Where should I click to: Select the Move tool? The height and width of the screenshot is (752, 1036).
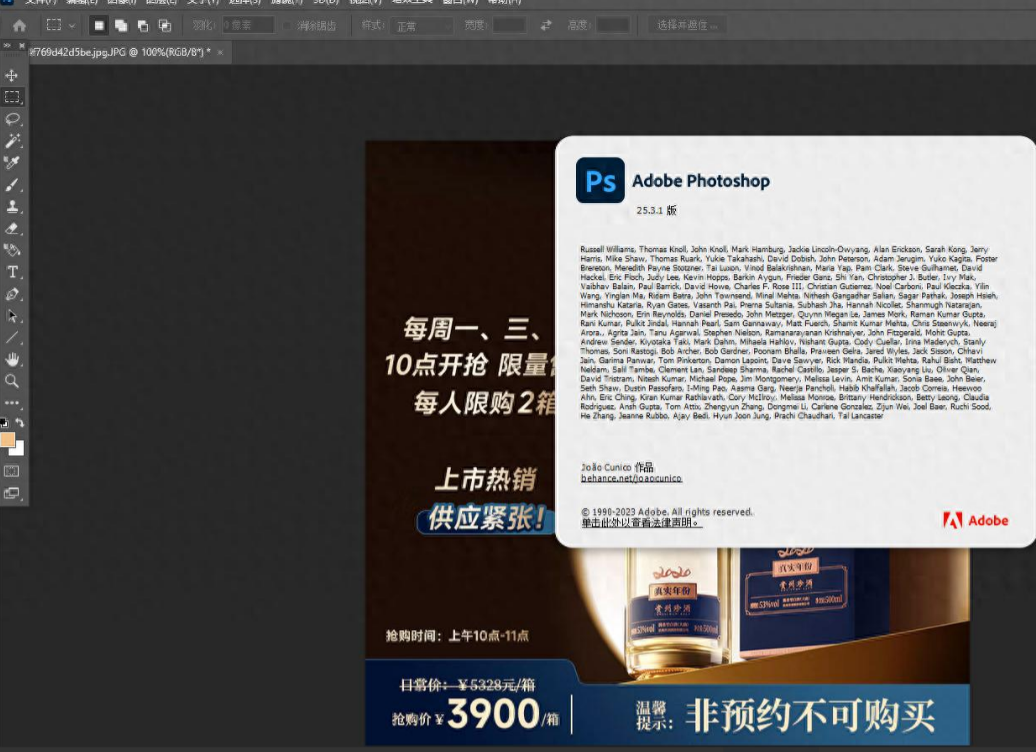pyautogui.click(x=12, y=75)
